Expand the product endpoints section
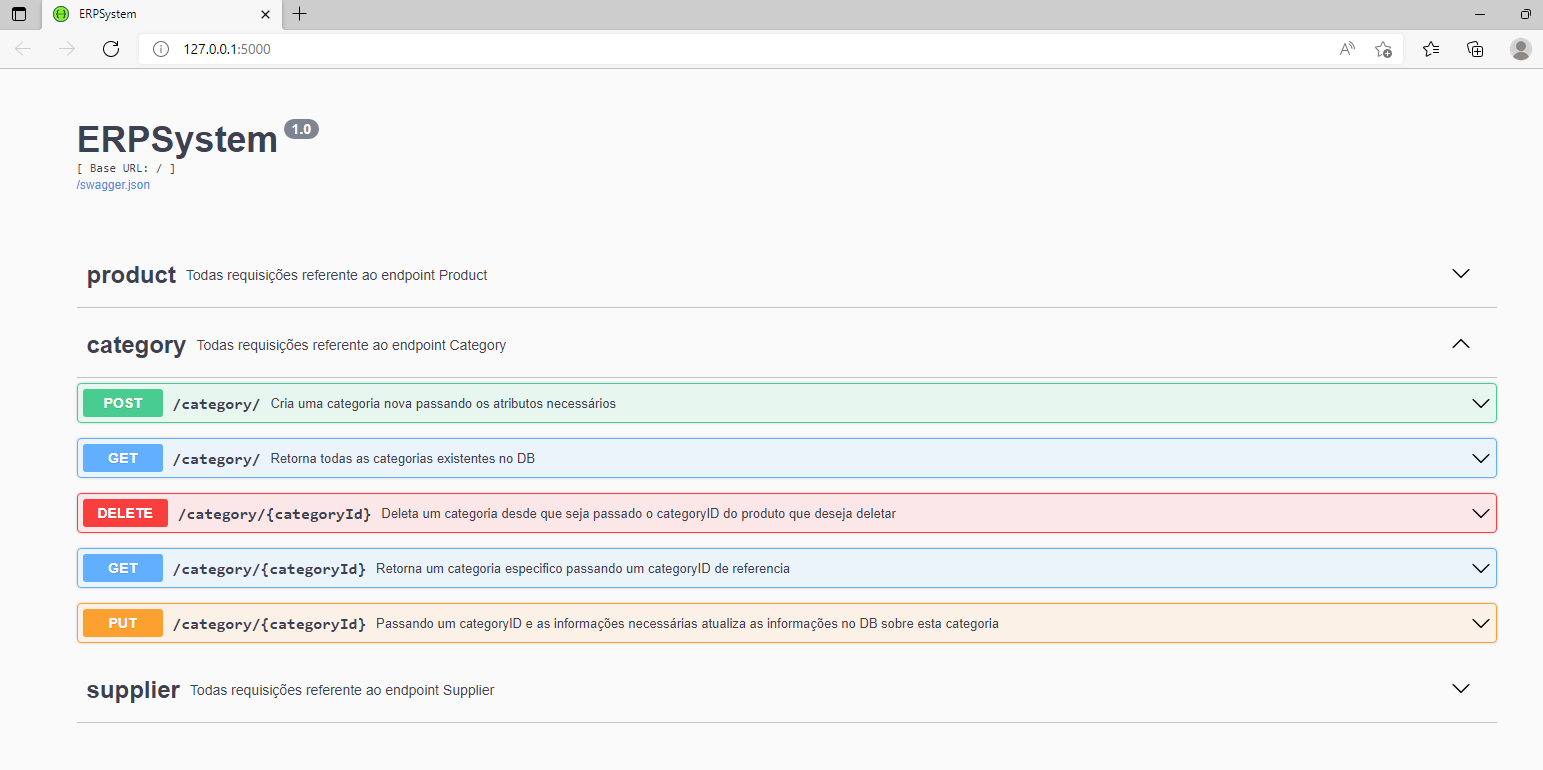 [1460, 273]
